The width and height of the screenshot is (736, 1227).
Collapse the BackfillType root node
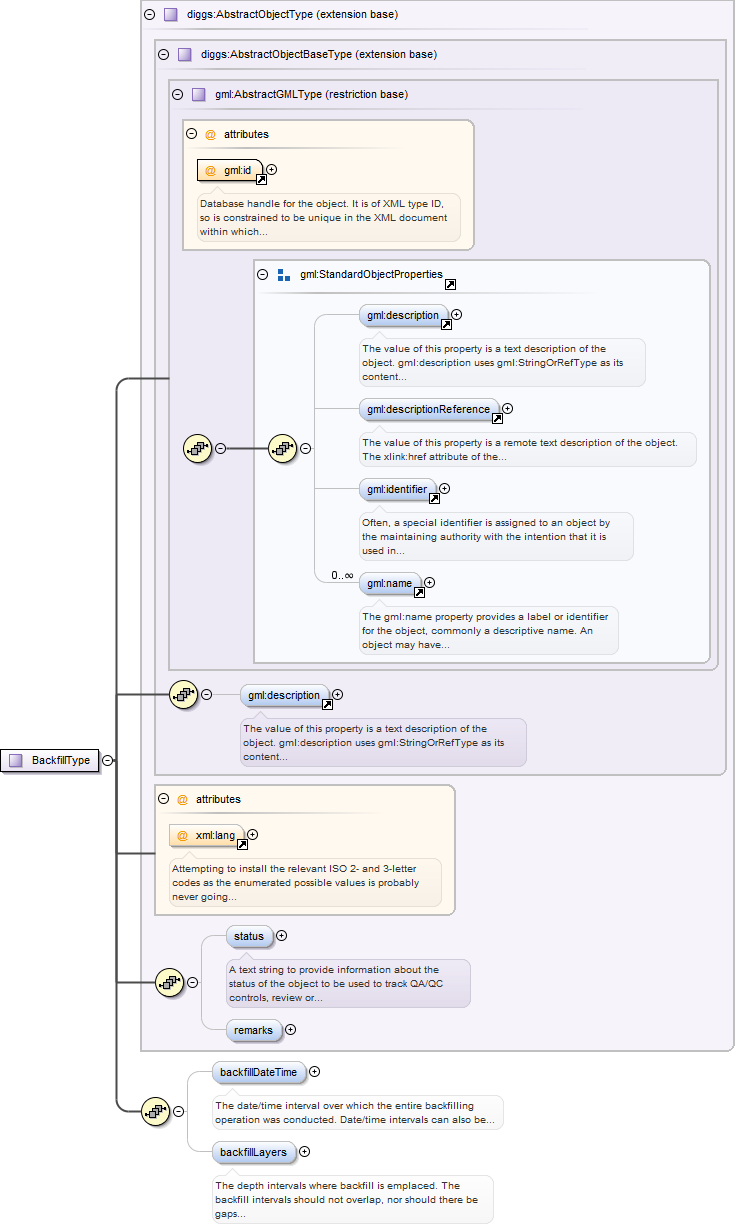pos(108,761)
